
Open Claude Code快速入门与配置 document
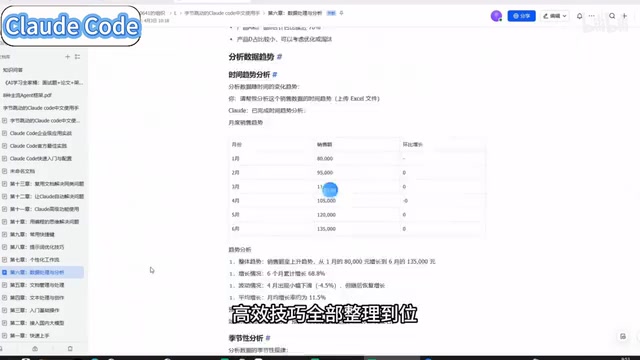41,158
